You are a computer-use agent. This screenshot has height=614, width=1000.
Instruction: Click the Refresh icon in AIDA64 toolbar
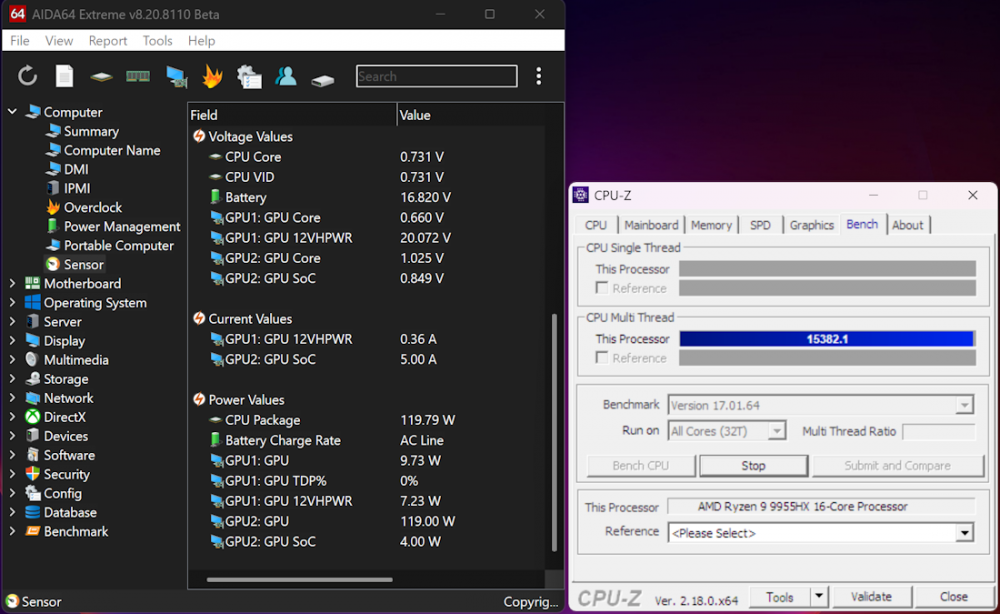(x=27, y=76)
